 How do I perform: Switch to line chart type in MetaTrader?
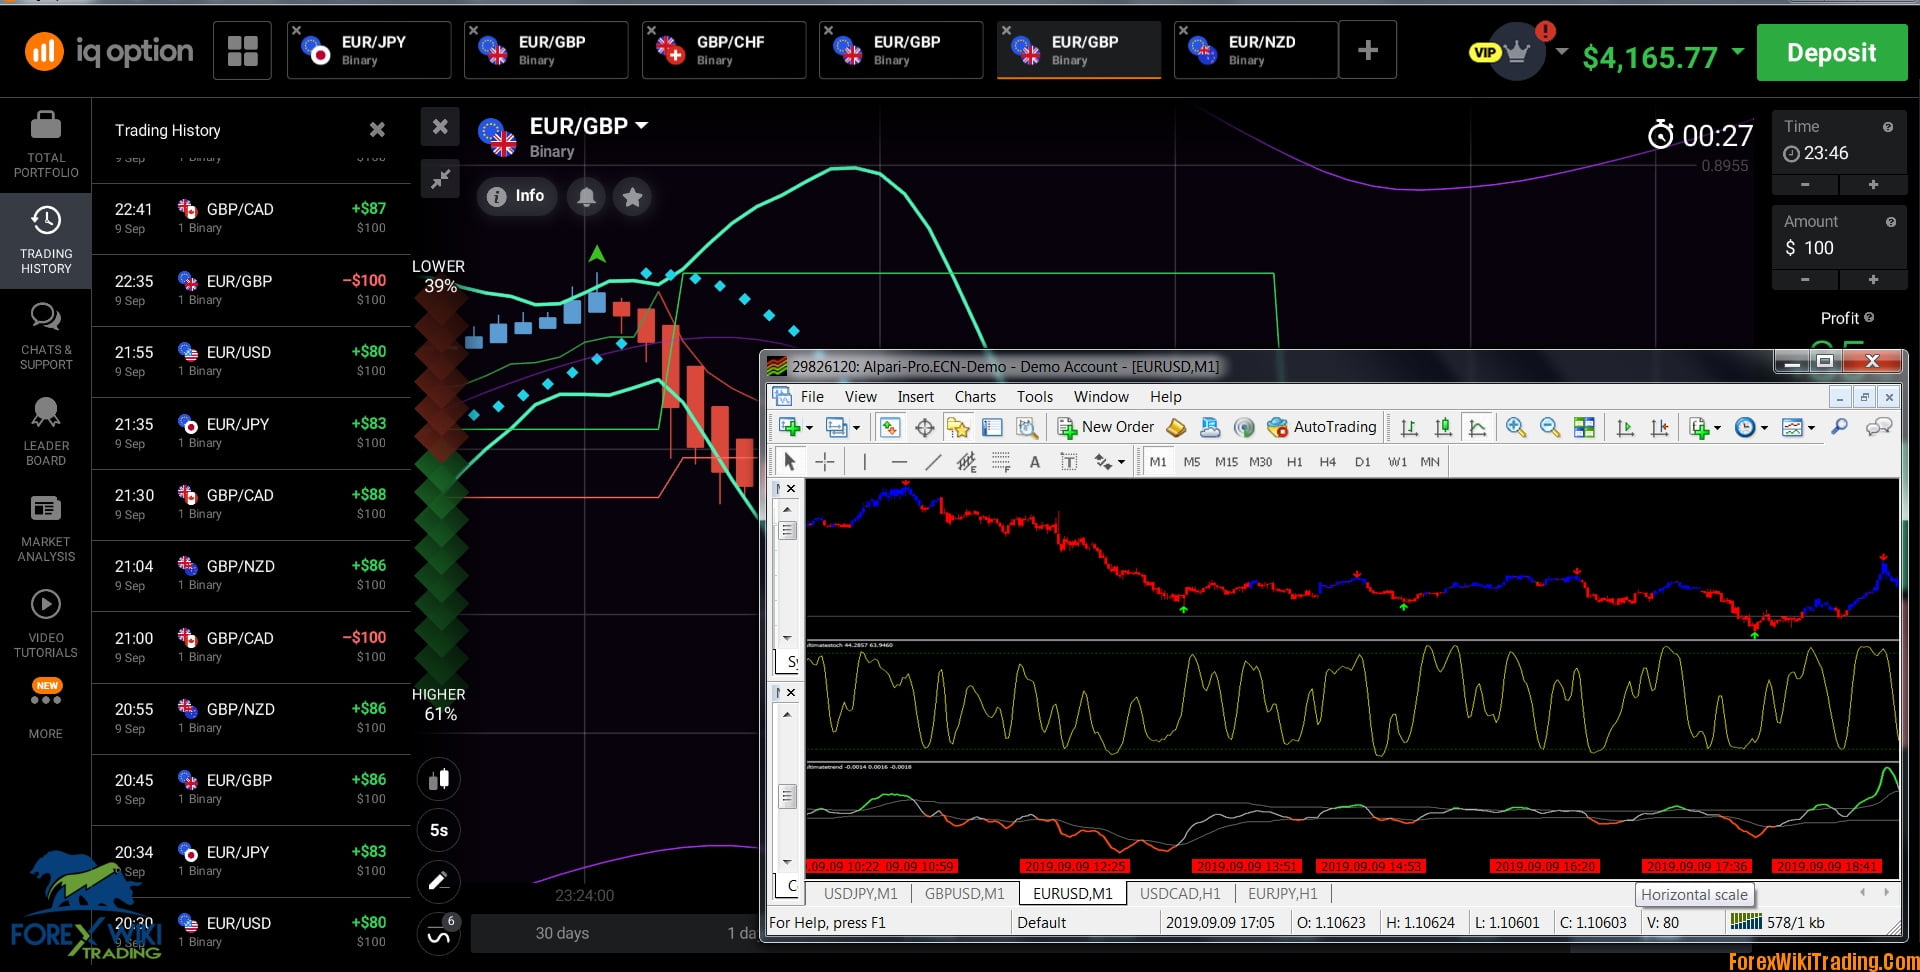tap(1477, 428)
